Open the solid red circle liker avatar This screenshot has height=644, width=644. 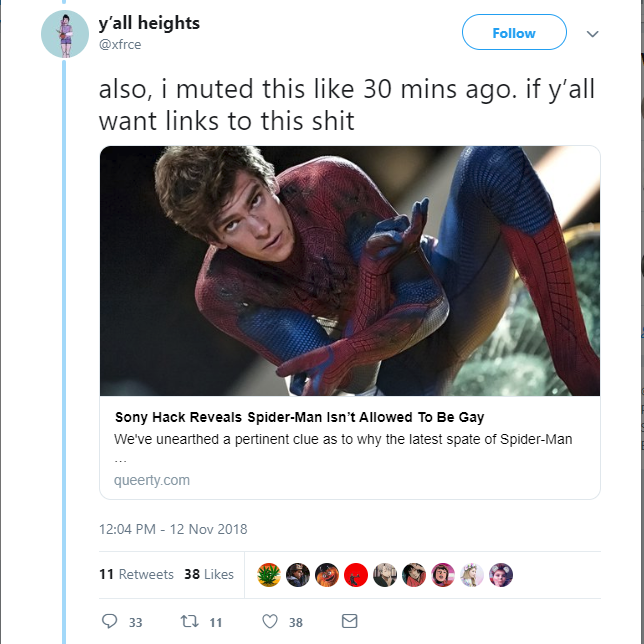[x=356, y=575]
